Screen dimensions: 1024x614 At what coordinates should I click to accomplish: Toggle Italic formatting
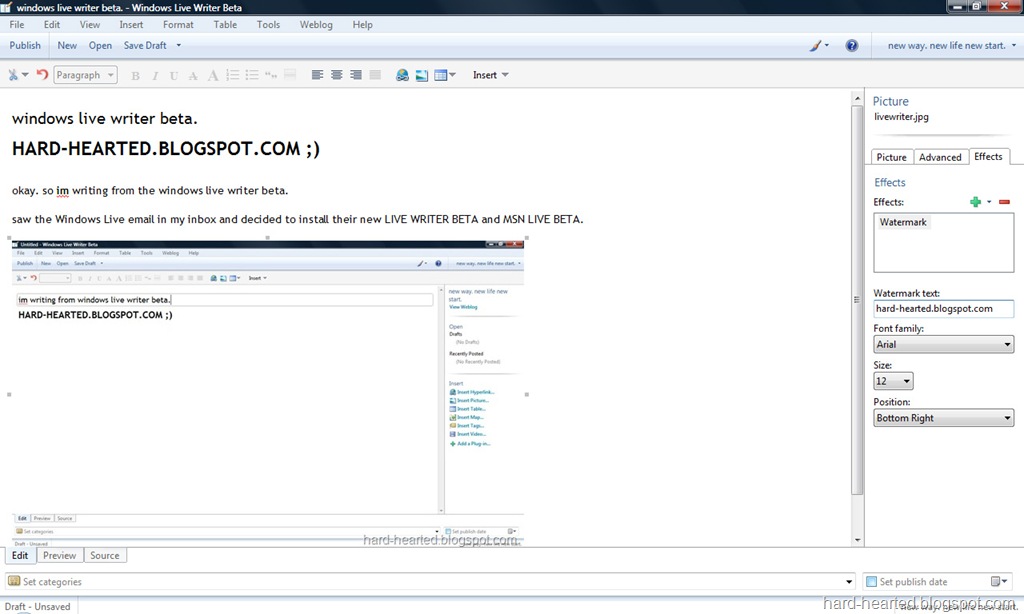155,76
